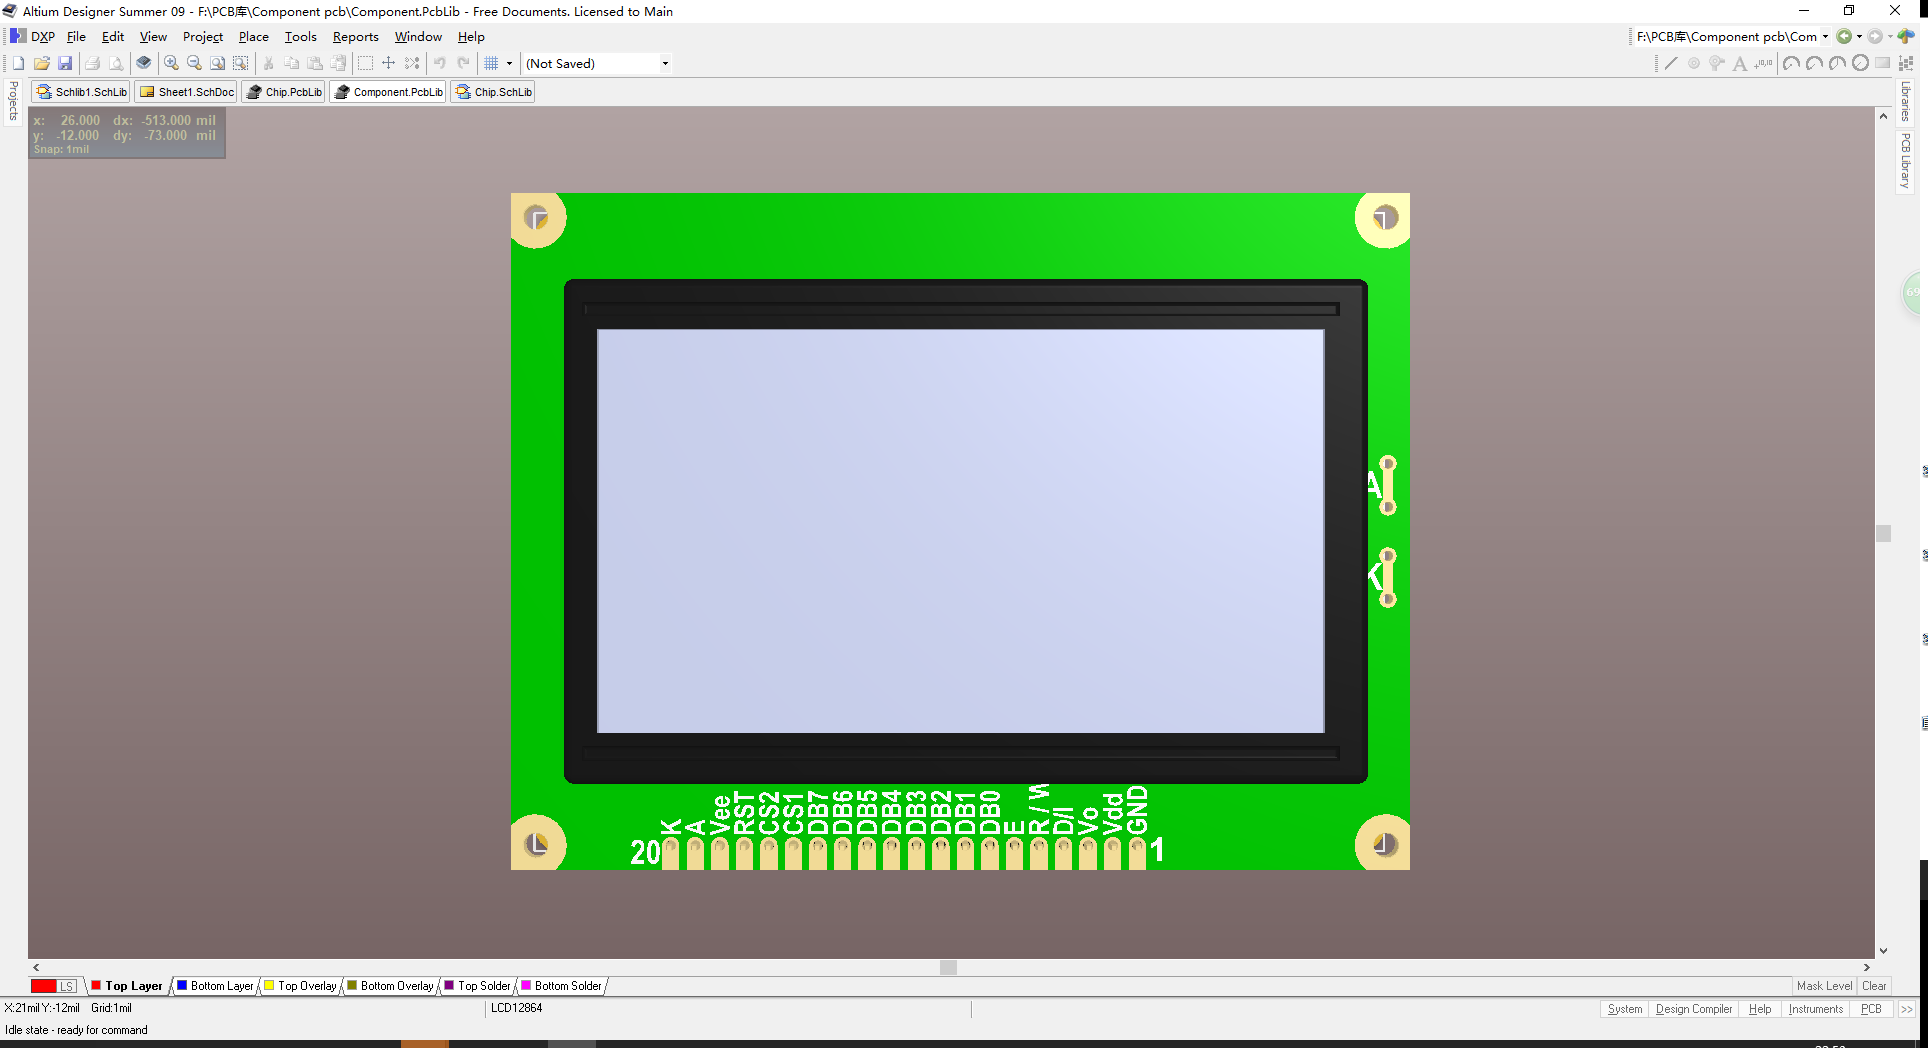
Task: Click the Clear button at bottom right
Action: coord(1874,986)
